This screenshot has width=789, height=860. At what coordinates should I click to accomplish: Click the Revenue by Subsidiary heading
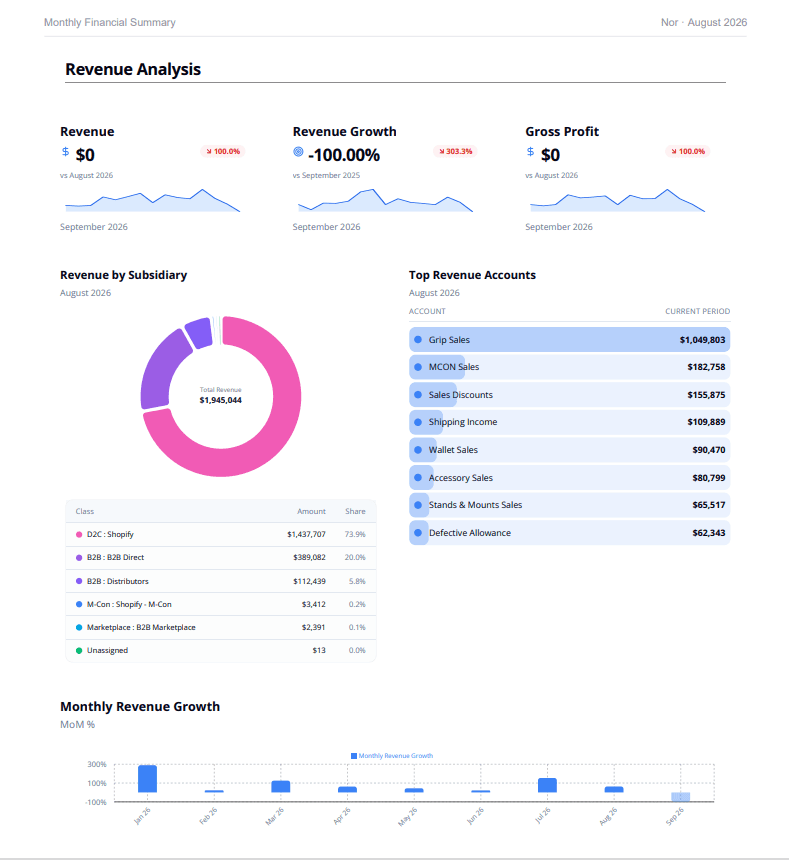123,275
